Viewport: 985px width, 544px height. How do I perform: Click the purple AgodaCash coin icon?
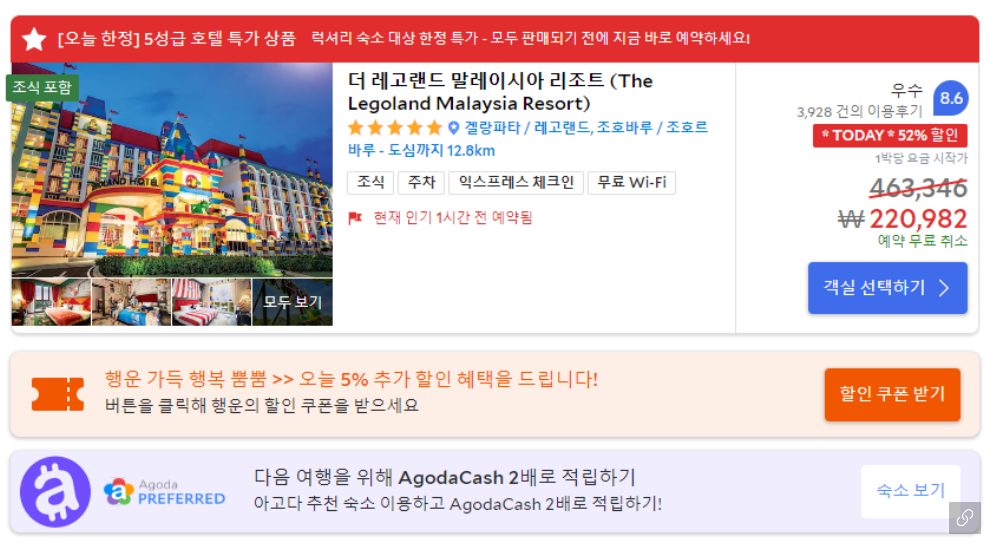coord(55,492)
